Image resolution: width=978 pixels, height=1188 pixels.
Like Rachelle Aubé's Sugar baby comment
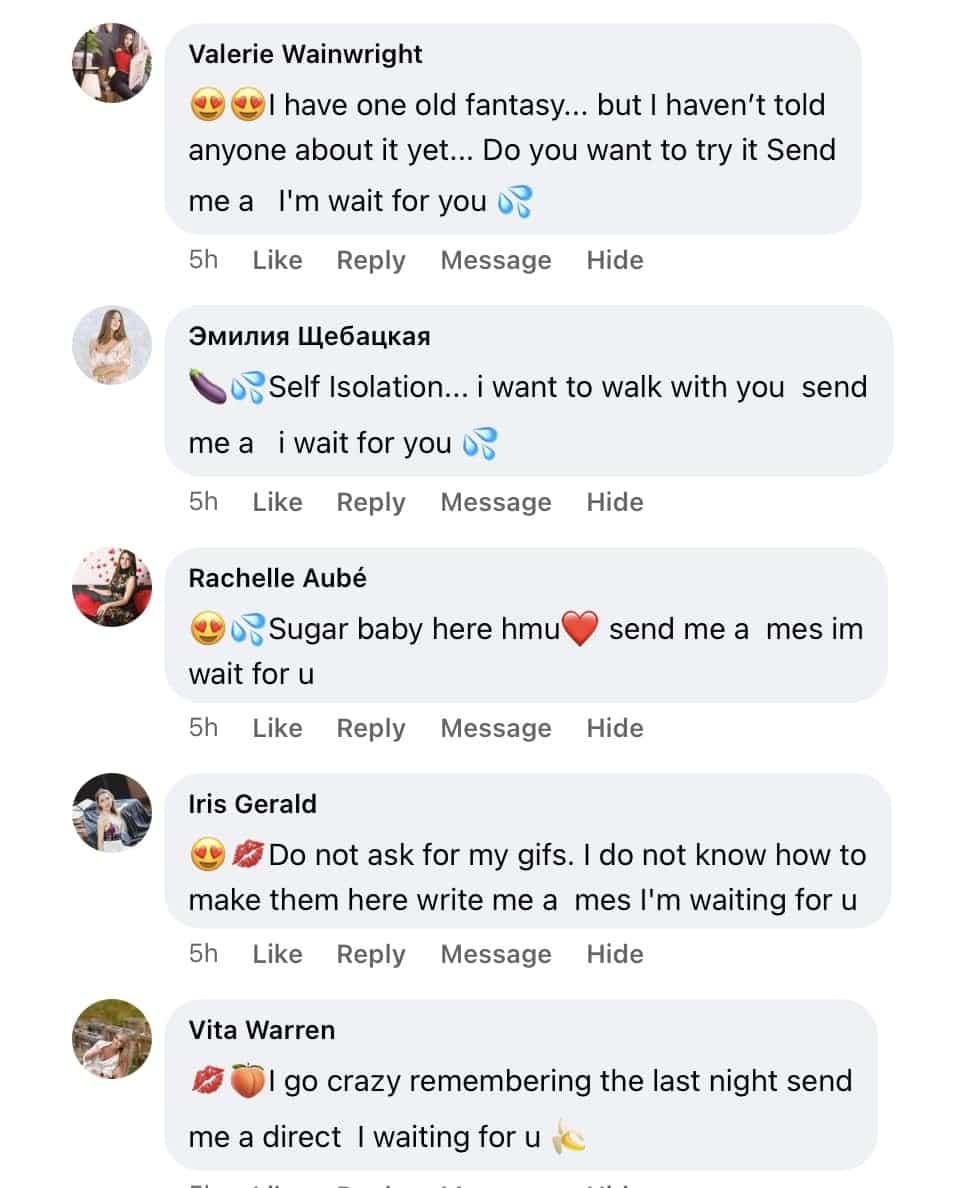[x=277, y=728]
